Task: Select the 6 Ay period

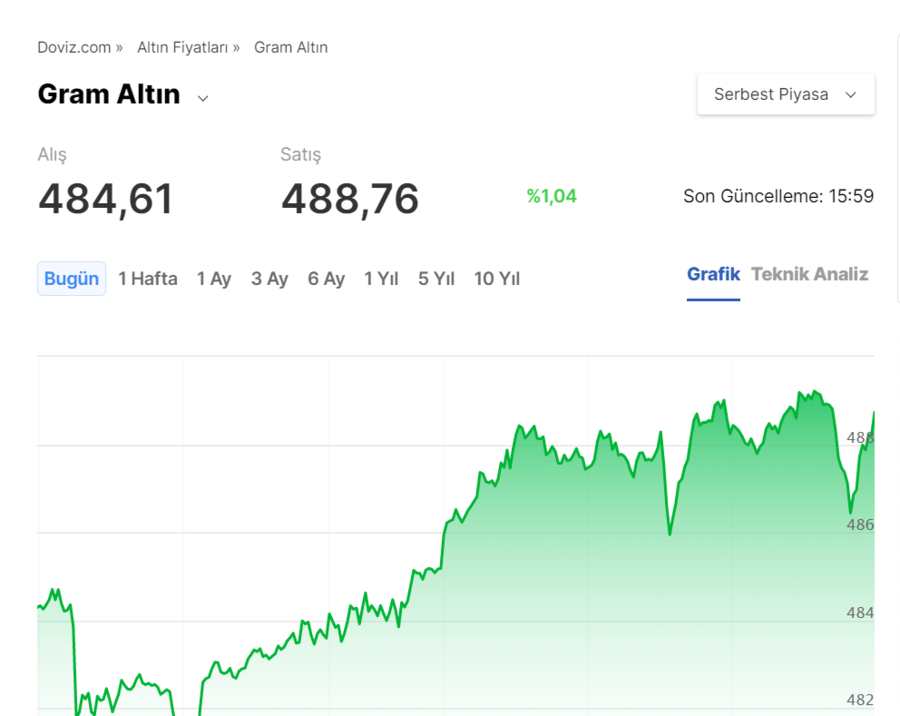Action: pos(326,278)
